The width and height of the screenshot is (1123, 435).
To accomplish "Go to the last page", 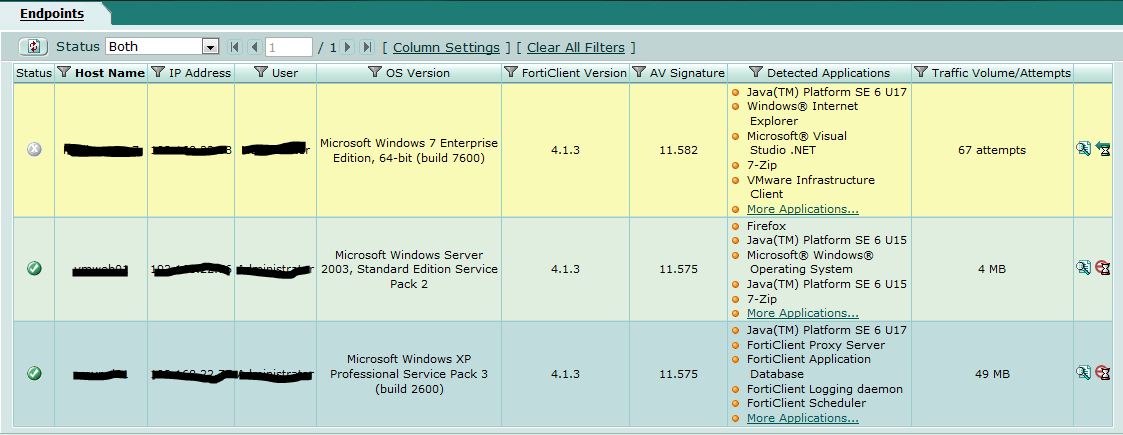I will point(367,47).
